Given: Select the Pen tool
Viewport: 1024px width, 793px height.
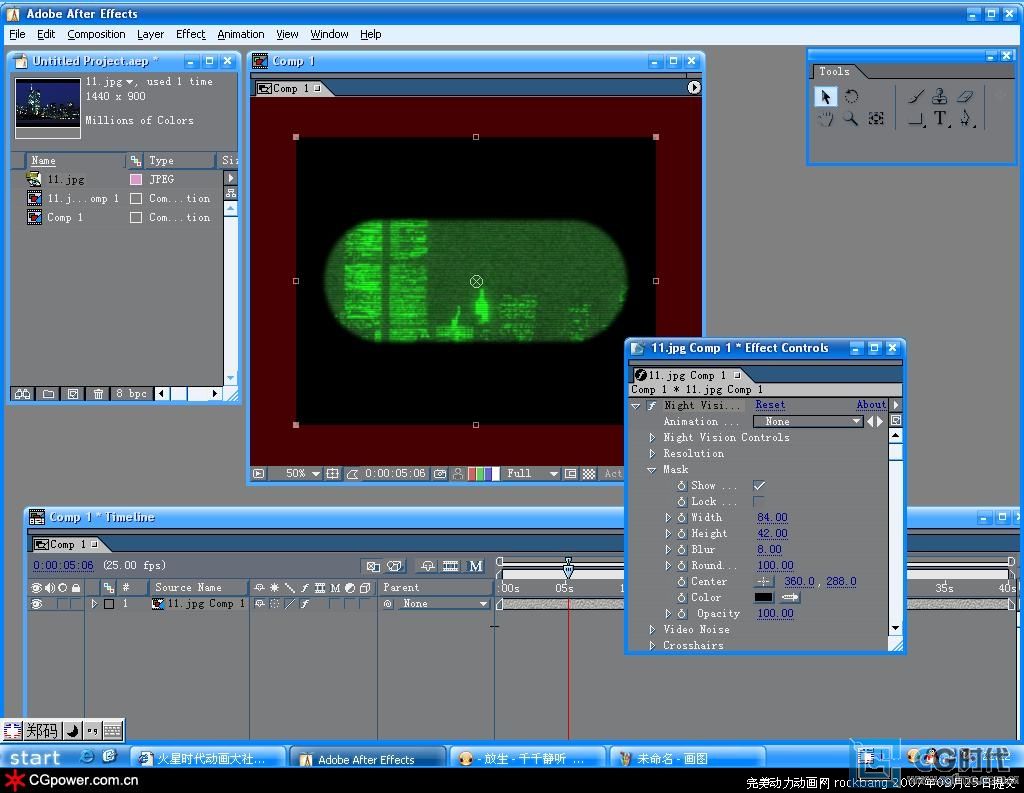Looking at the screenshot, I should pyautogui.click(x=965, y=118).
